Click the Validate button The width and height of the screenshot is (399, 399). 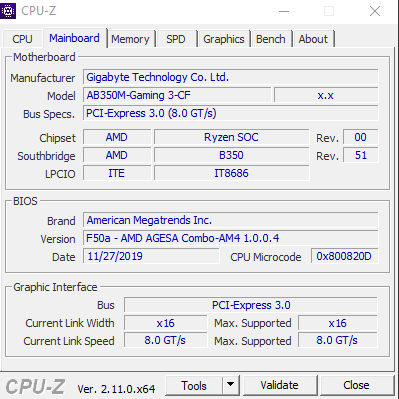pos(279,386)
